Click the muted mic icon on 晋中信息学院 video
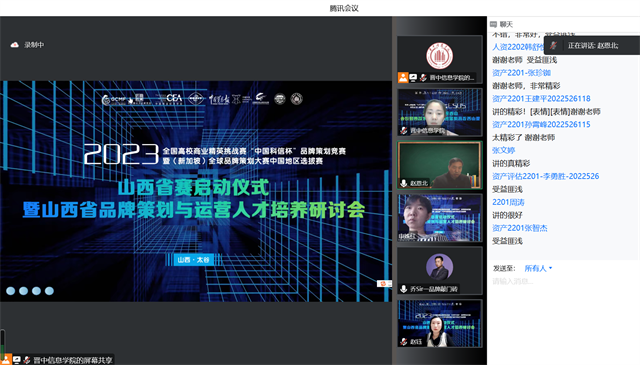This screenshot has height=365, width=640. coord(404,130)
